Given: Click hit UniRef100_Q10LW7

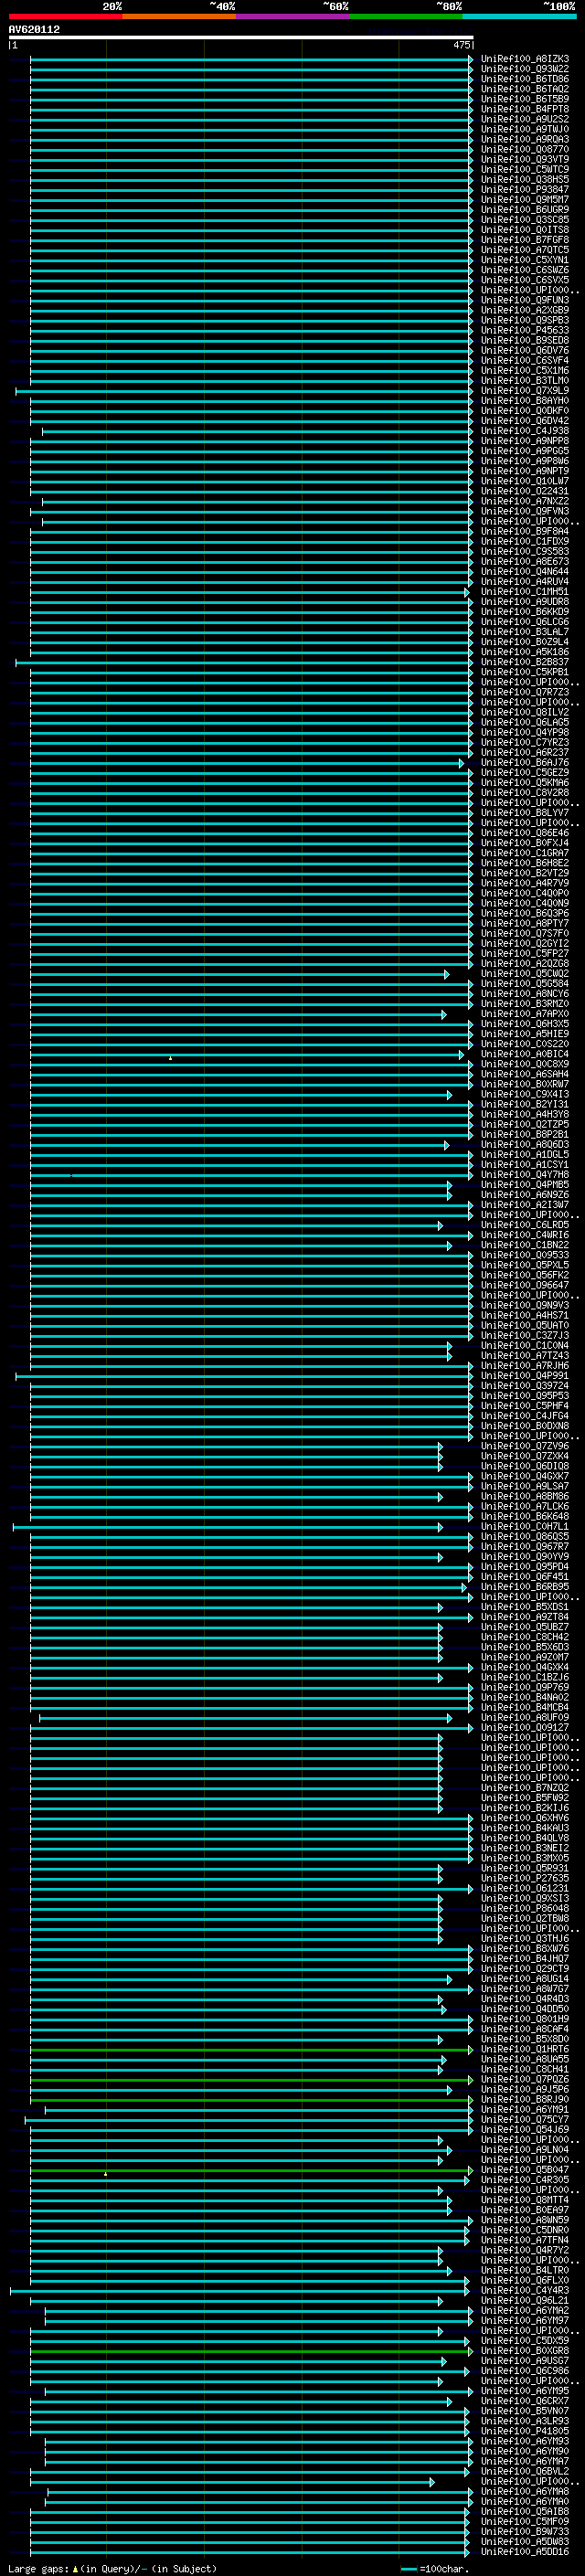Looking at the screenshot, I should point(525,481).
